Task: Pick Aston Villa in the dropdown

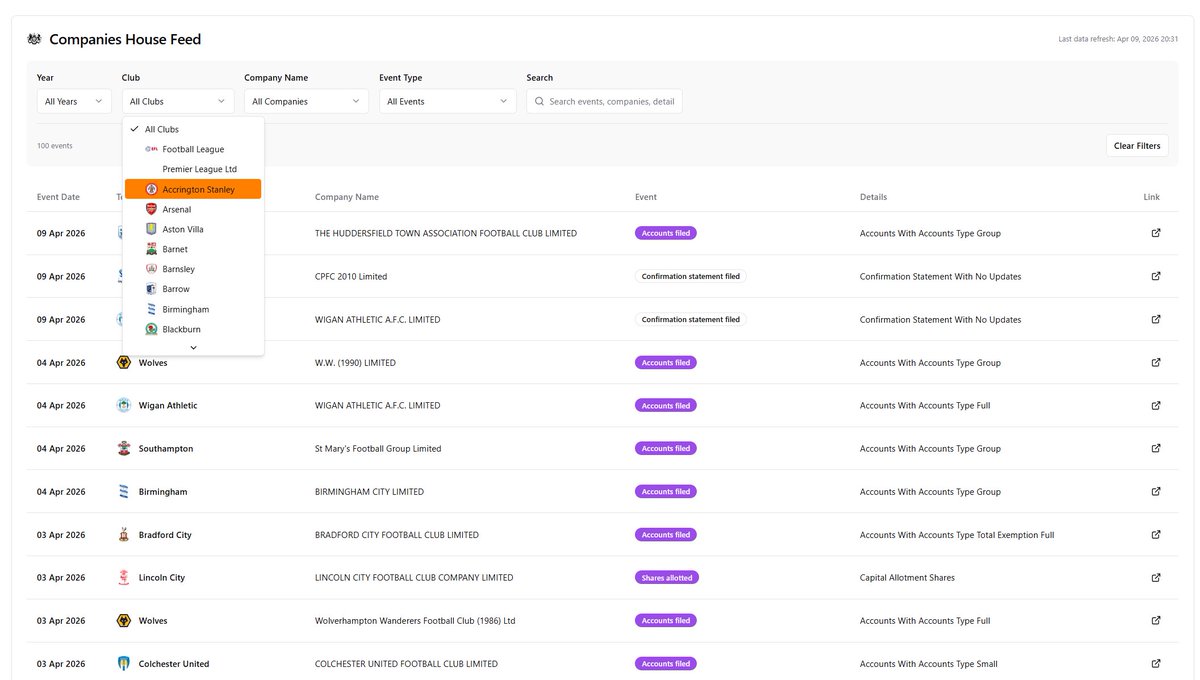Action: [193, 229]
